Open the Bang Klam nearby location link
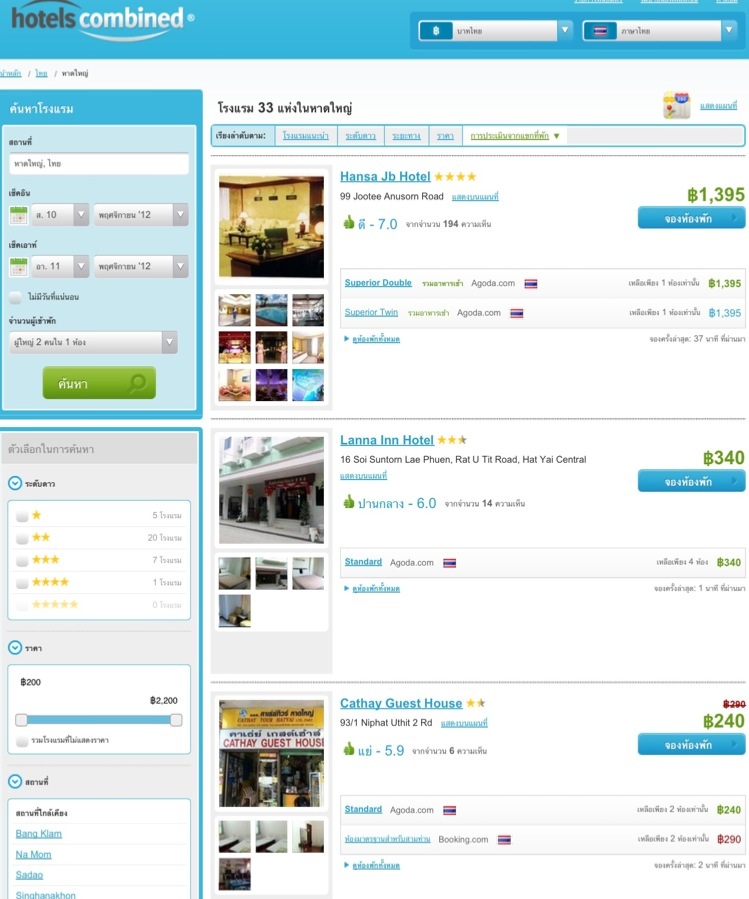 coord(38,834)
